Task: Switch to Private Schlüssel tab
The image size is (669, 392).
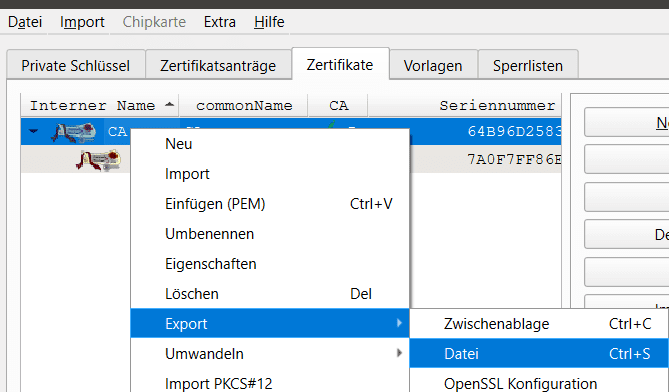Action: [76, 65]
